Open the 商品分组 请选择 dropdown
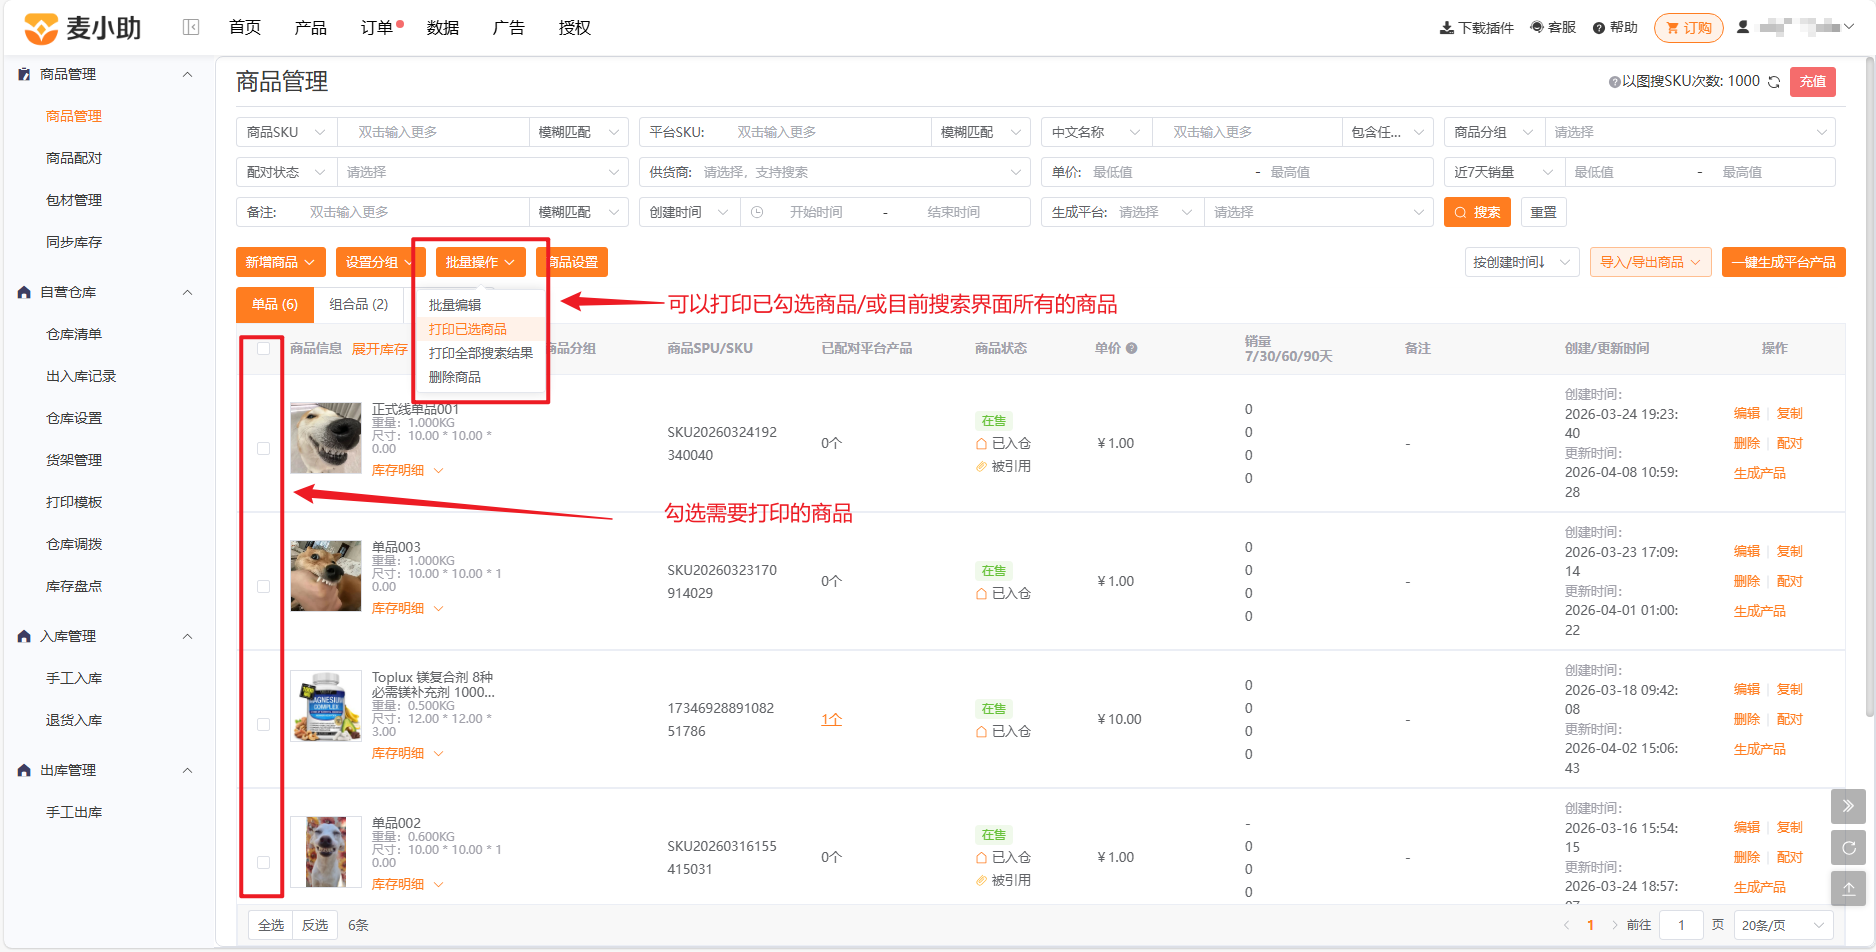This screenshot has width=1876, height=952. [x=1690, y=132]
